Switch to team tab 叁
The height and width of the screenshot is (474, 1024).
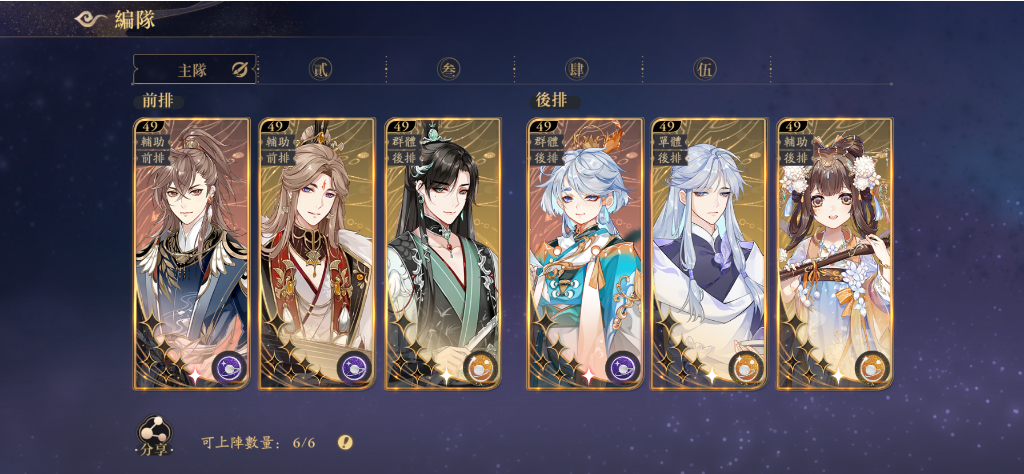pos(449,69)
